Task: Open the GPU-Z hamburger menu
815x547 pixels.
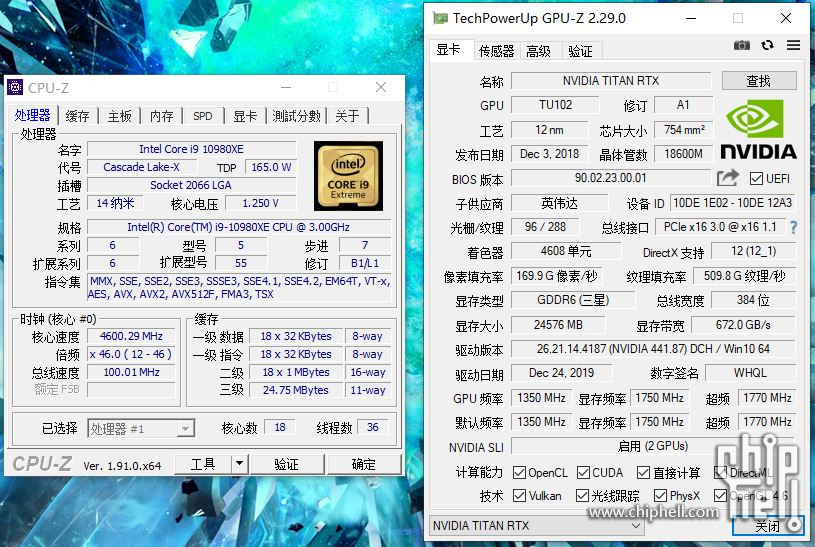Action: [793, 45]
